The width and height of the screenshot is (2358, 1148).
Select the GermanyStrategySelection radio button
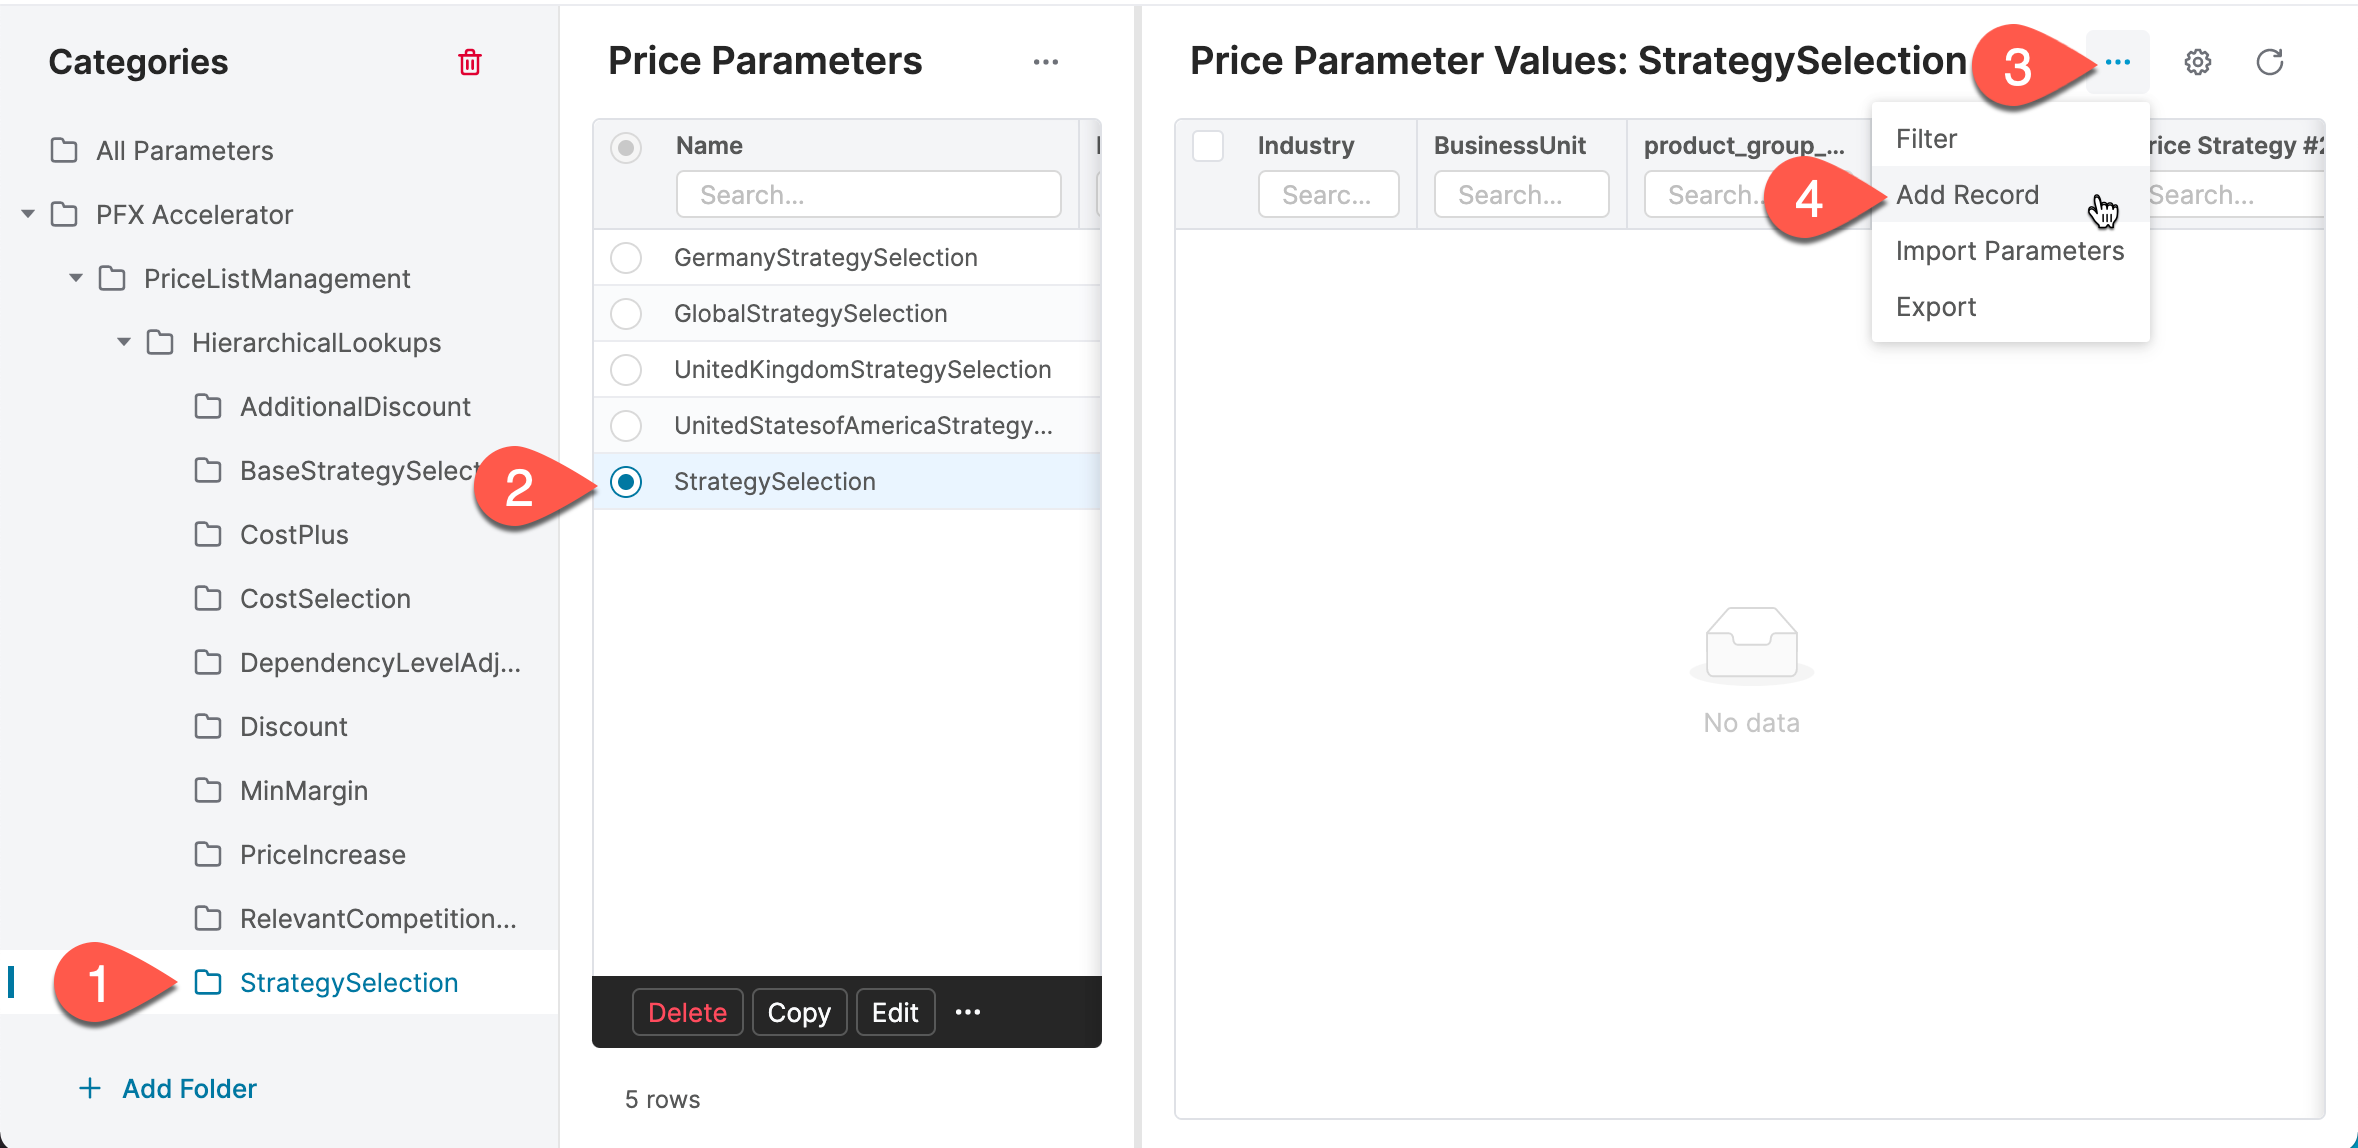626,258
